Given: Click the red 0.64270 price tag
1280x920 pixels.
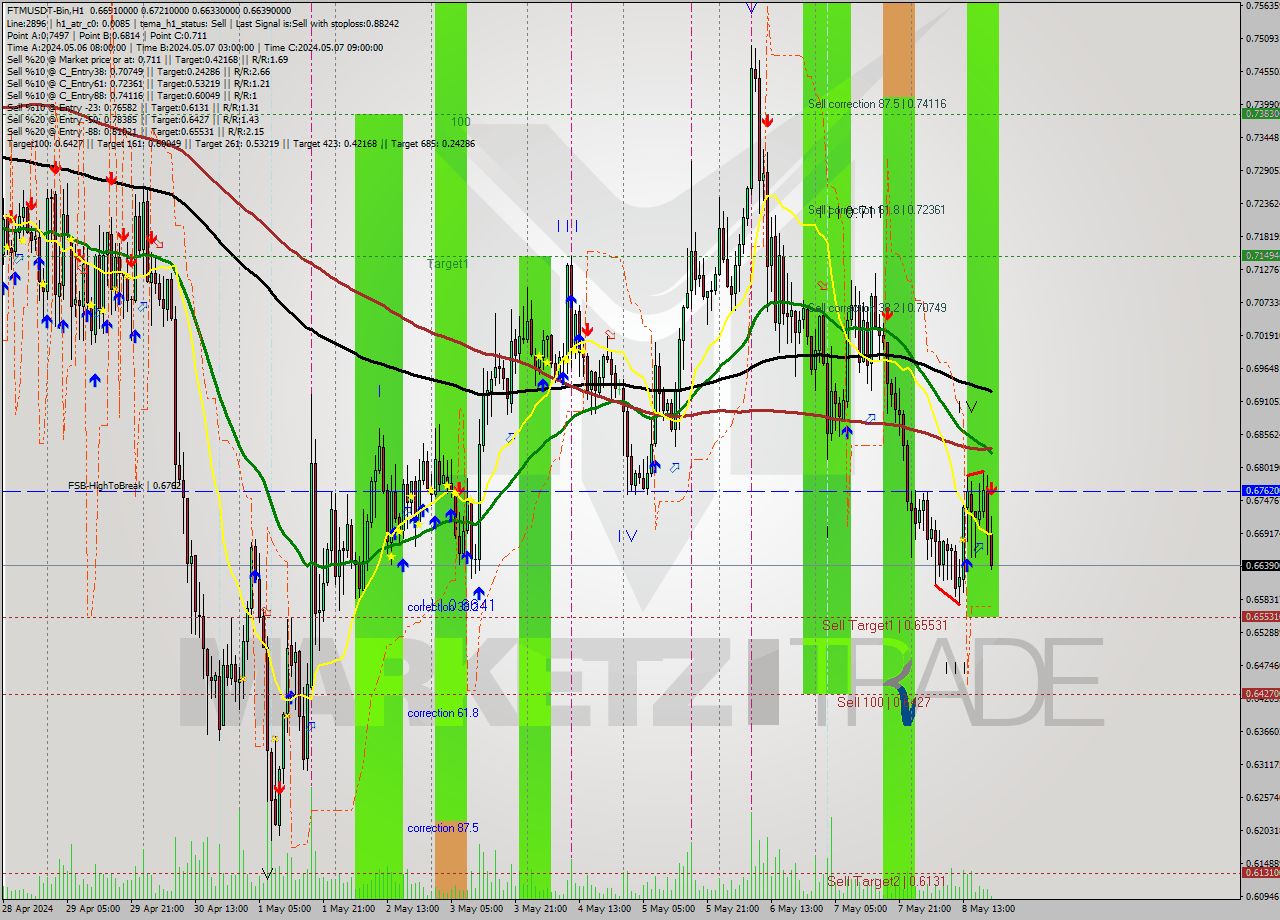Looking at the screenshot, I should (1260, 694).
